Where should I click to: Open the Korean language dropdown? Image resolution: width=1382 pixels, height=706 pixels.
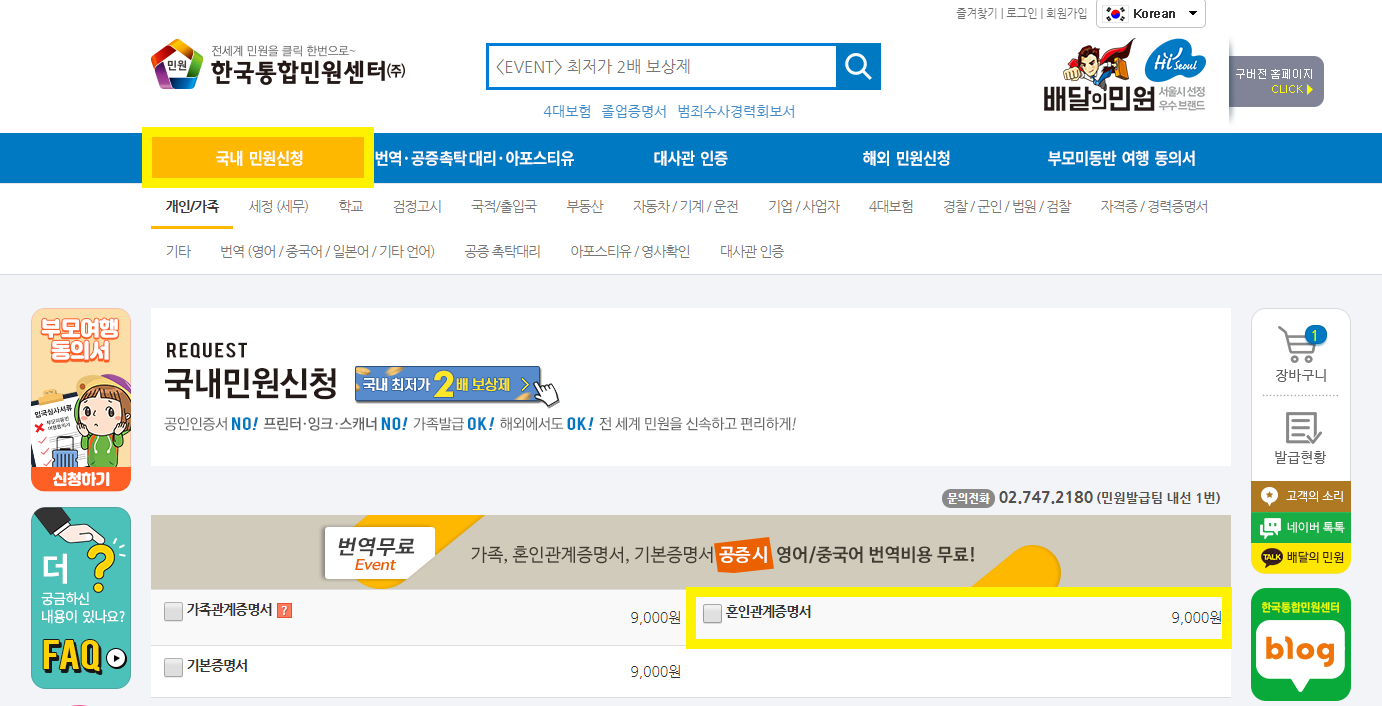tap(1151, 14)
